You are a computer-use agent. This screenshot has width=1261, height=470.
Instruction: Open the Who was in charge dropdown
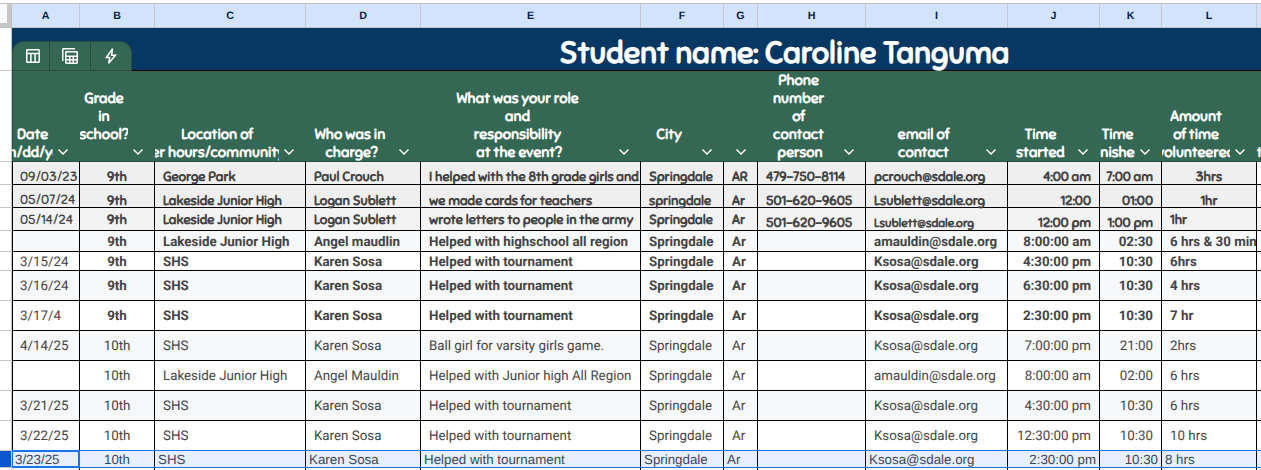coord(404,152)
